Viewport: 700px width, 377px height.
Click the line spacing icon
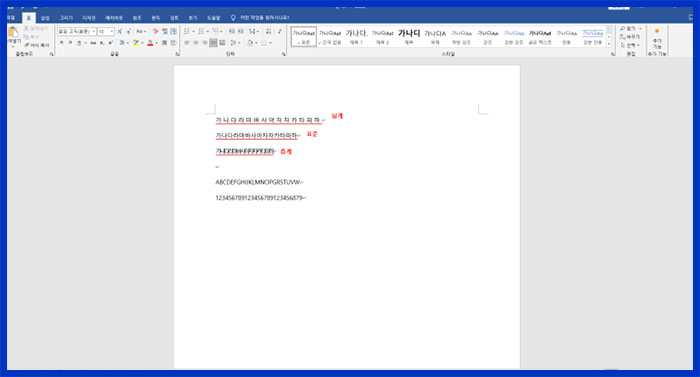point(233,42)
